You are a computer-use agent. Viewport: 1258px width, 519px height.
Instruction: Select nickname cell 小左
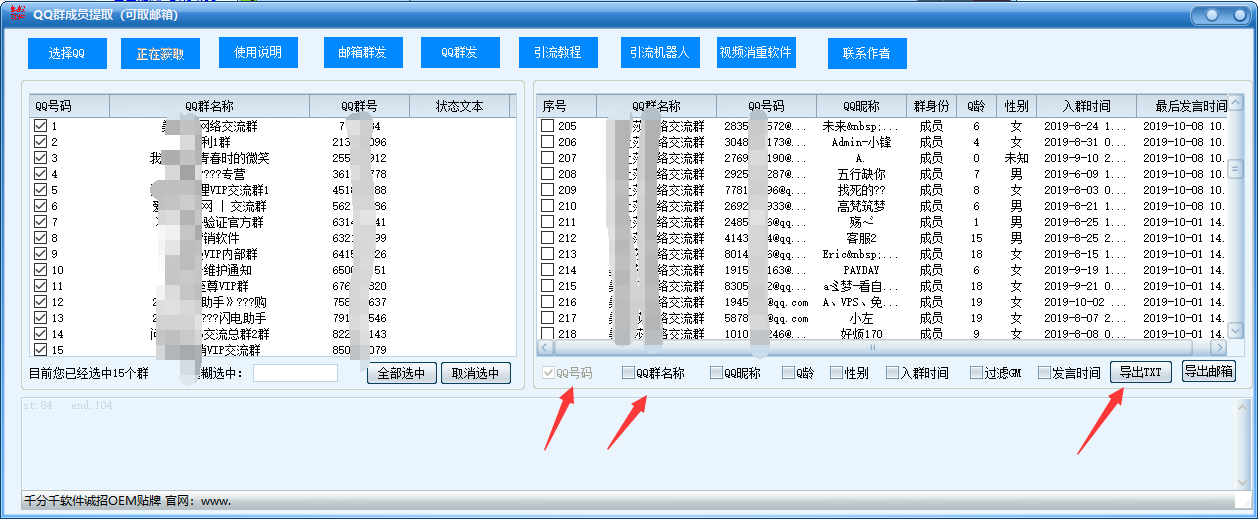tap(861, 318)
